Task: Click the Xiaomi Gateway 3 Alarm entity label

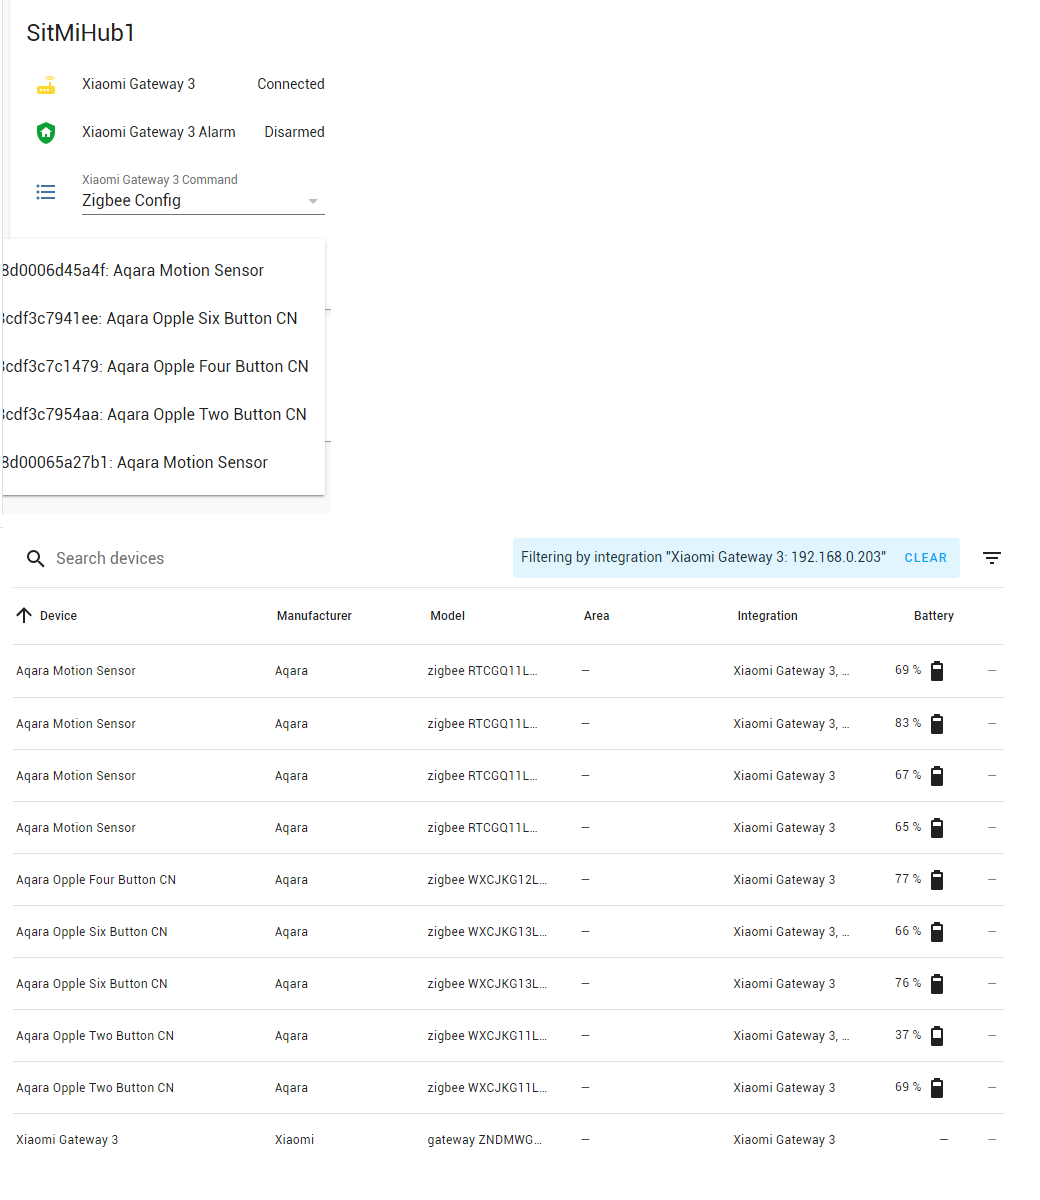Action: 159,132
